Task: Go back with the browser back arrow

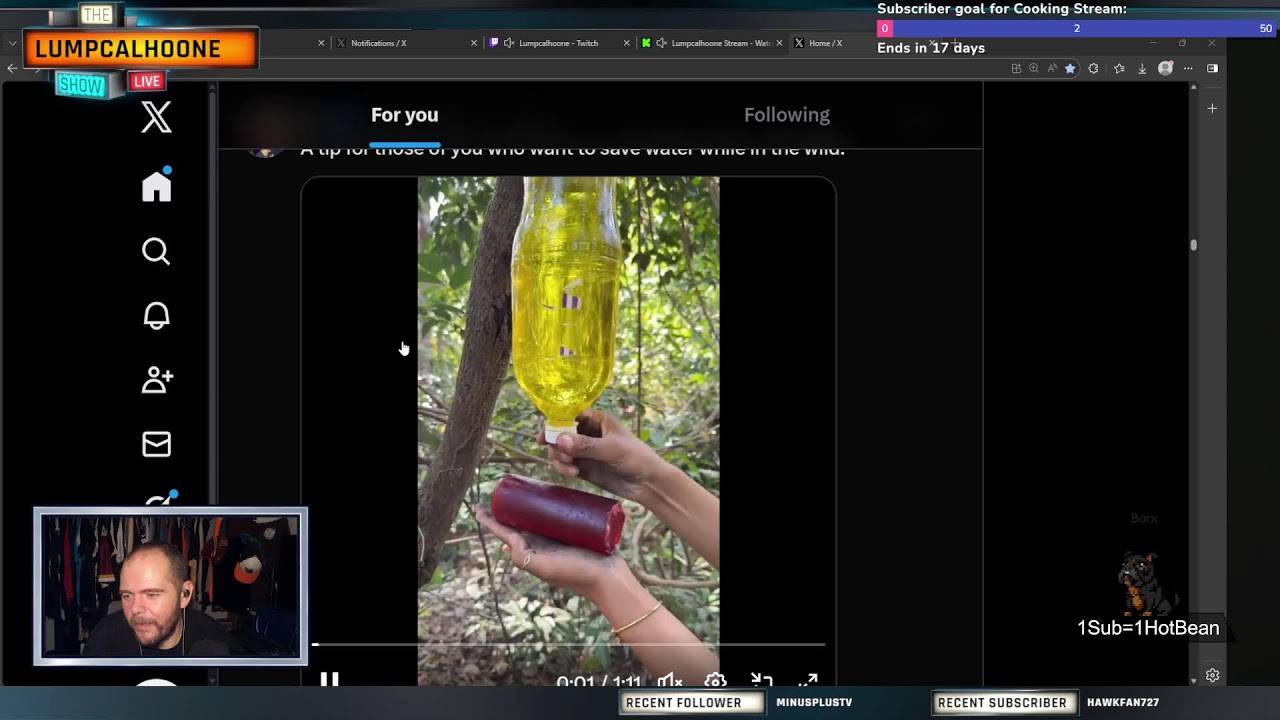Action: click(x=12, y=68)
